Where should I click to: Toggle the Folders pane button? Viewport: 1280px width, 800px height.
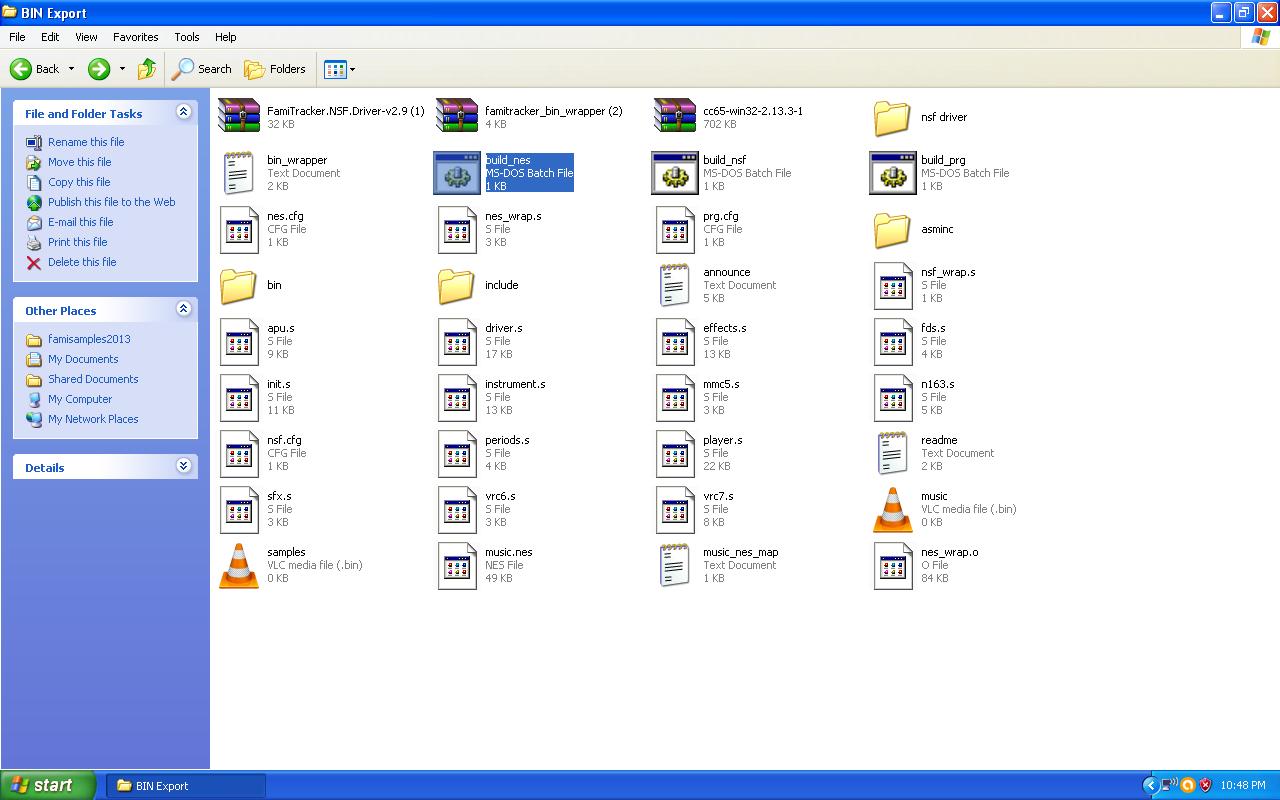click(275, 69)
